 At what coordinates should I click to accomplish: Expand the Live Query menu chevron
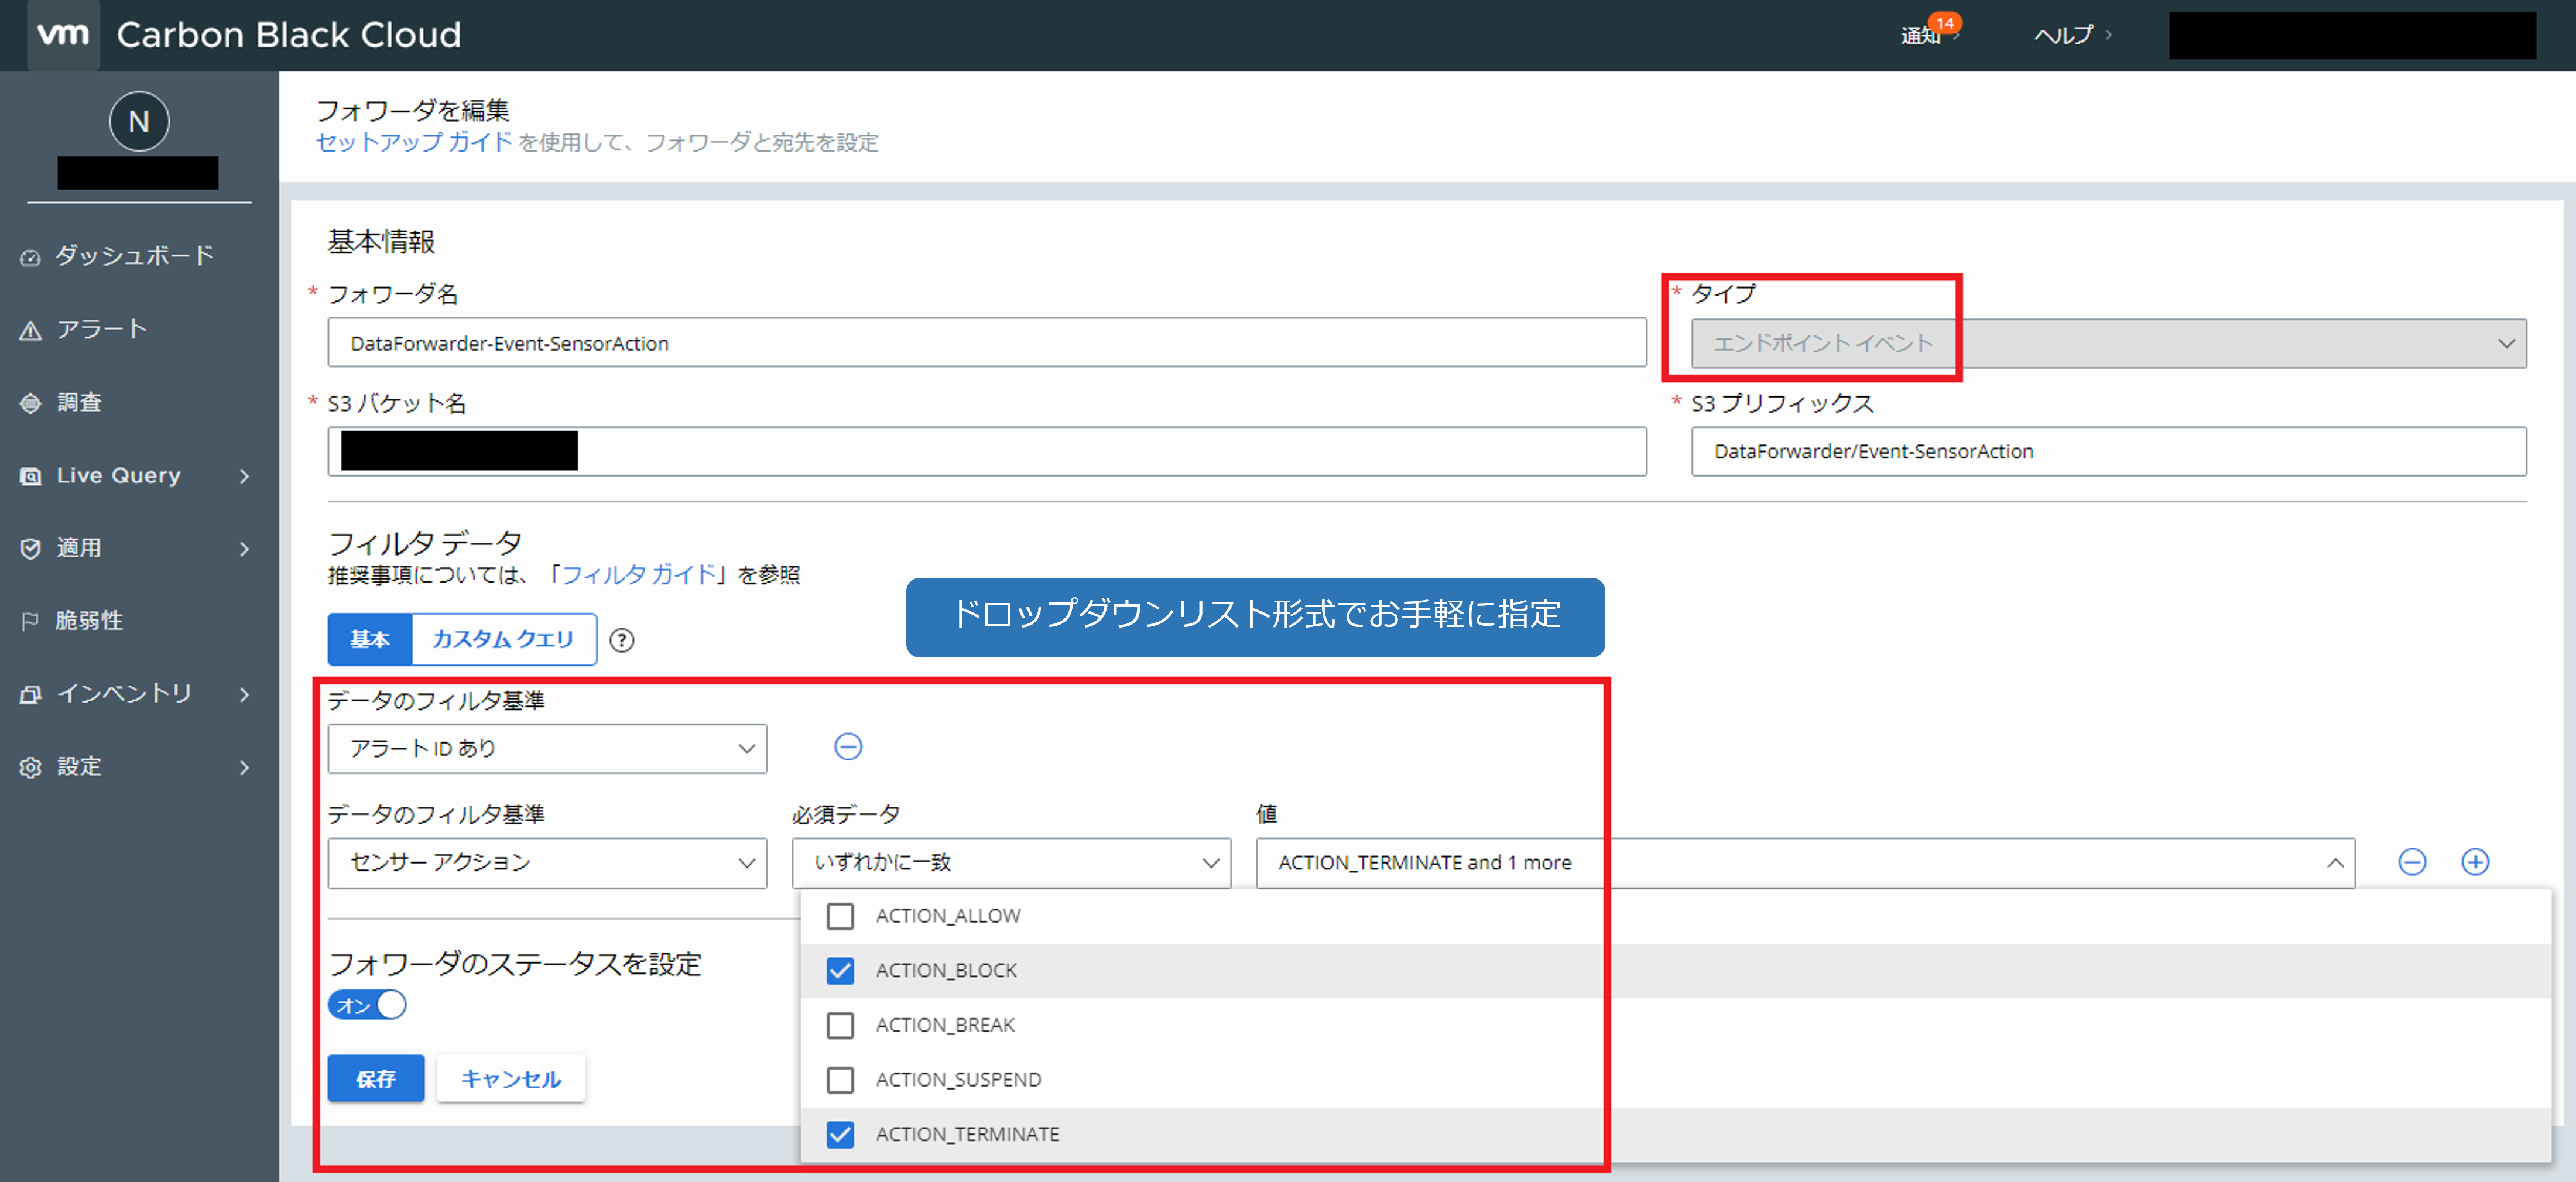tap(245, 476)
